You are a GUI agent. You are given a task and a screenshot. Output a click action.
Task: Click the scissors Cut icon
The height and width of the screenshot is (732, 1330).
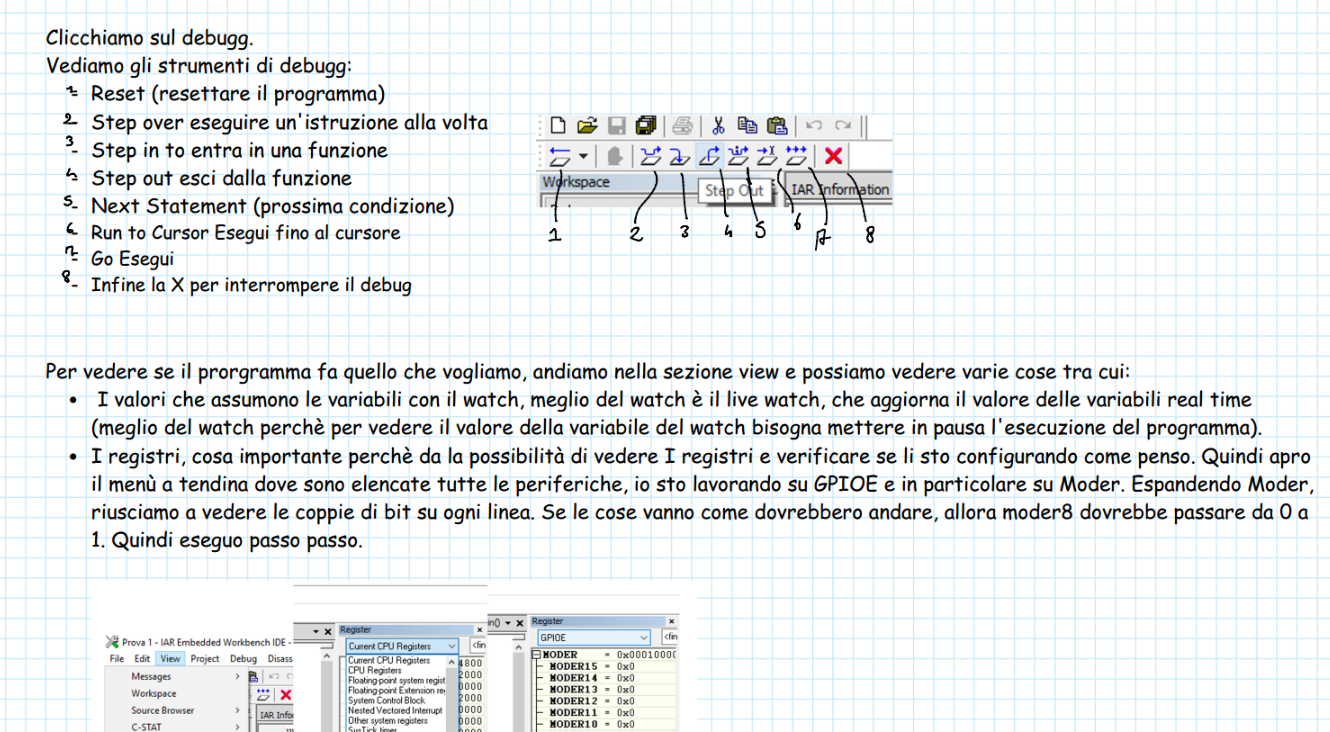(718, 126)
